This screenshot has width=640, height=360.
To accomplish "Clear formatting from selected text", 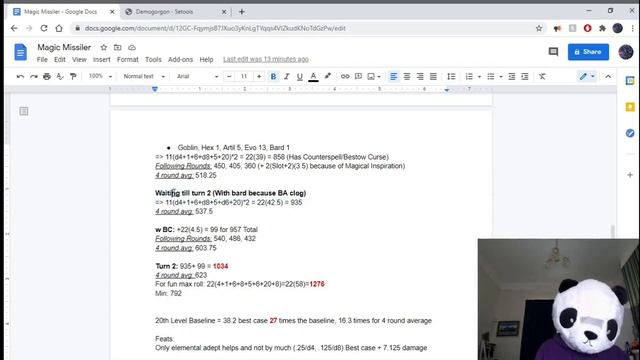I will pyautogui.click(x=542, y=76).
